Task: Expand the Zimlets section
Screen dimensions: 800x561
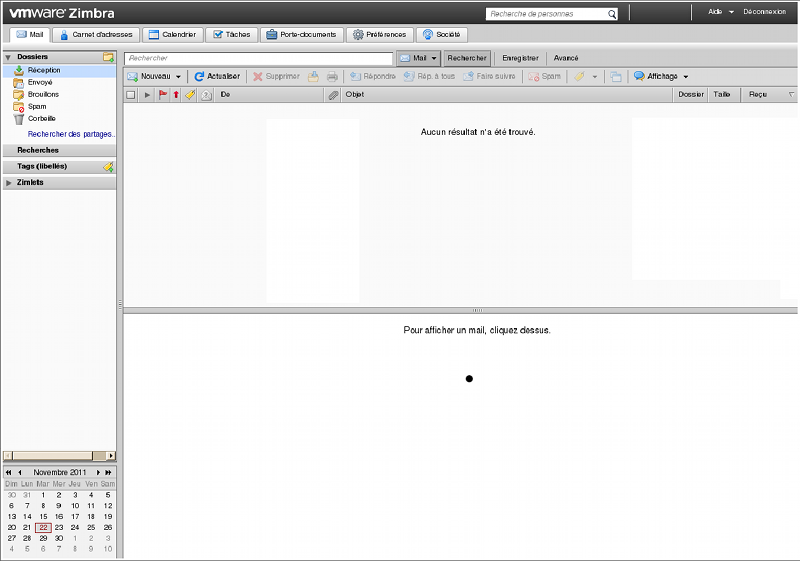Action: [x=9, y=183]
